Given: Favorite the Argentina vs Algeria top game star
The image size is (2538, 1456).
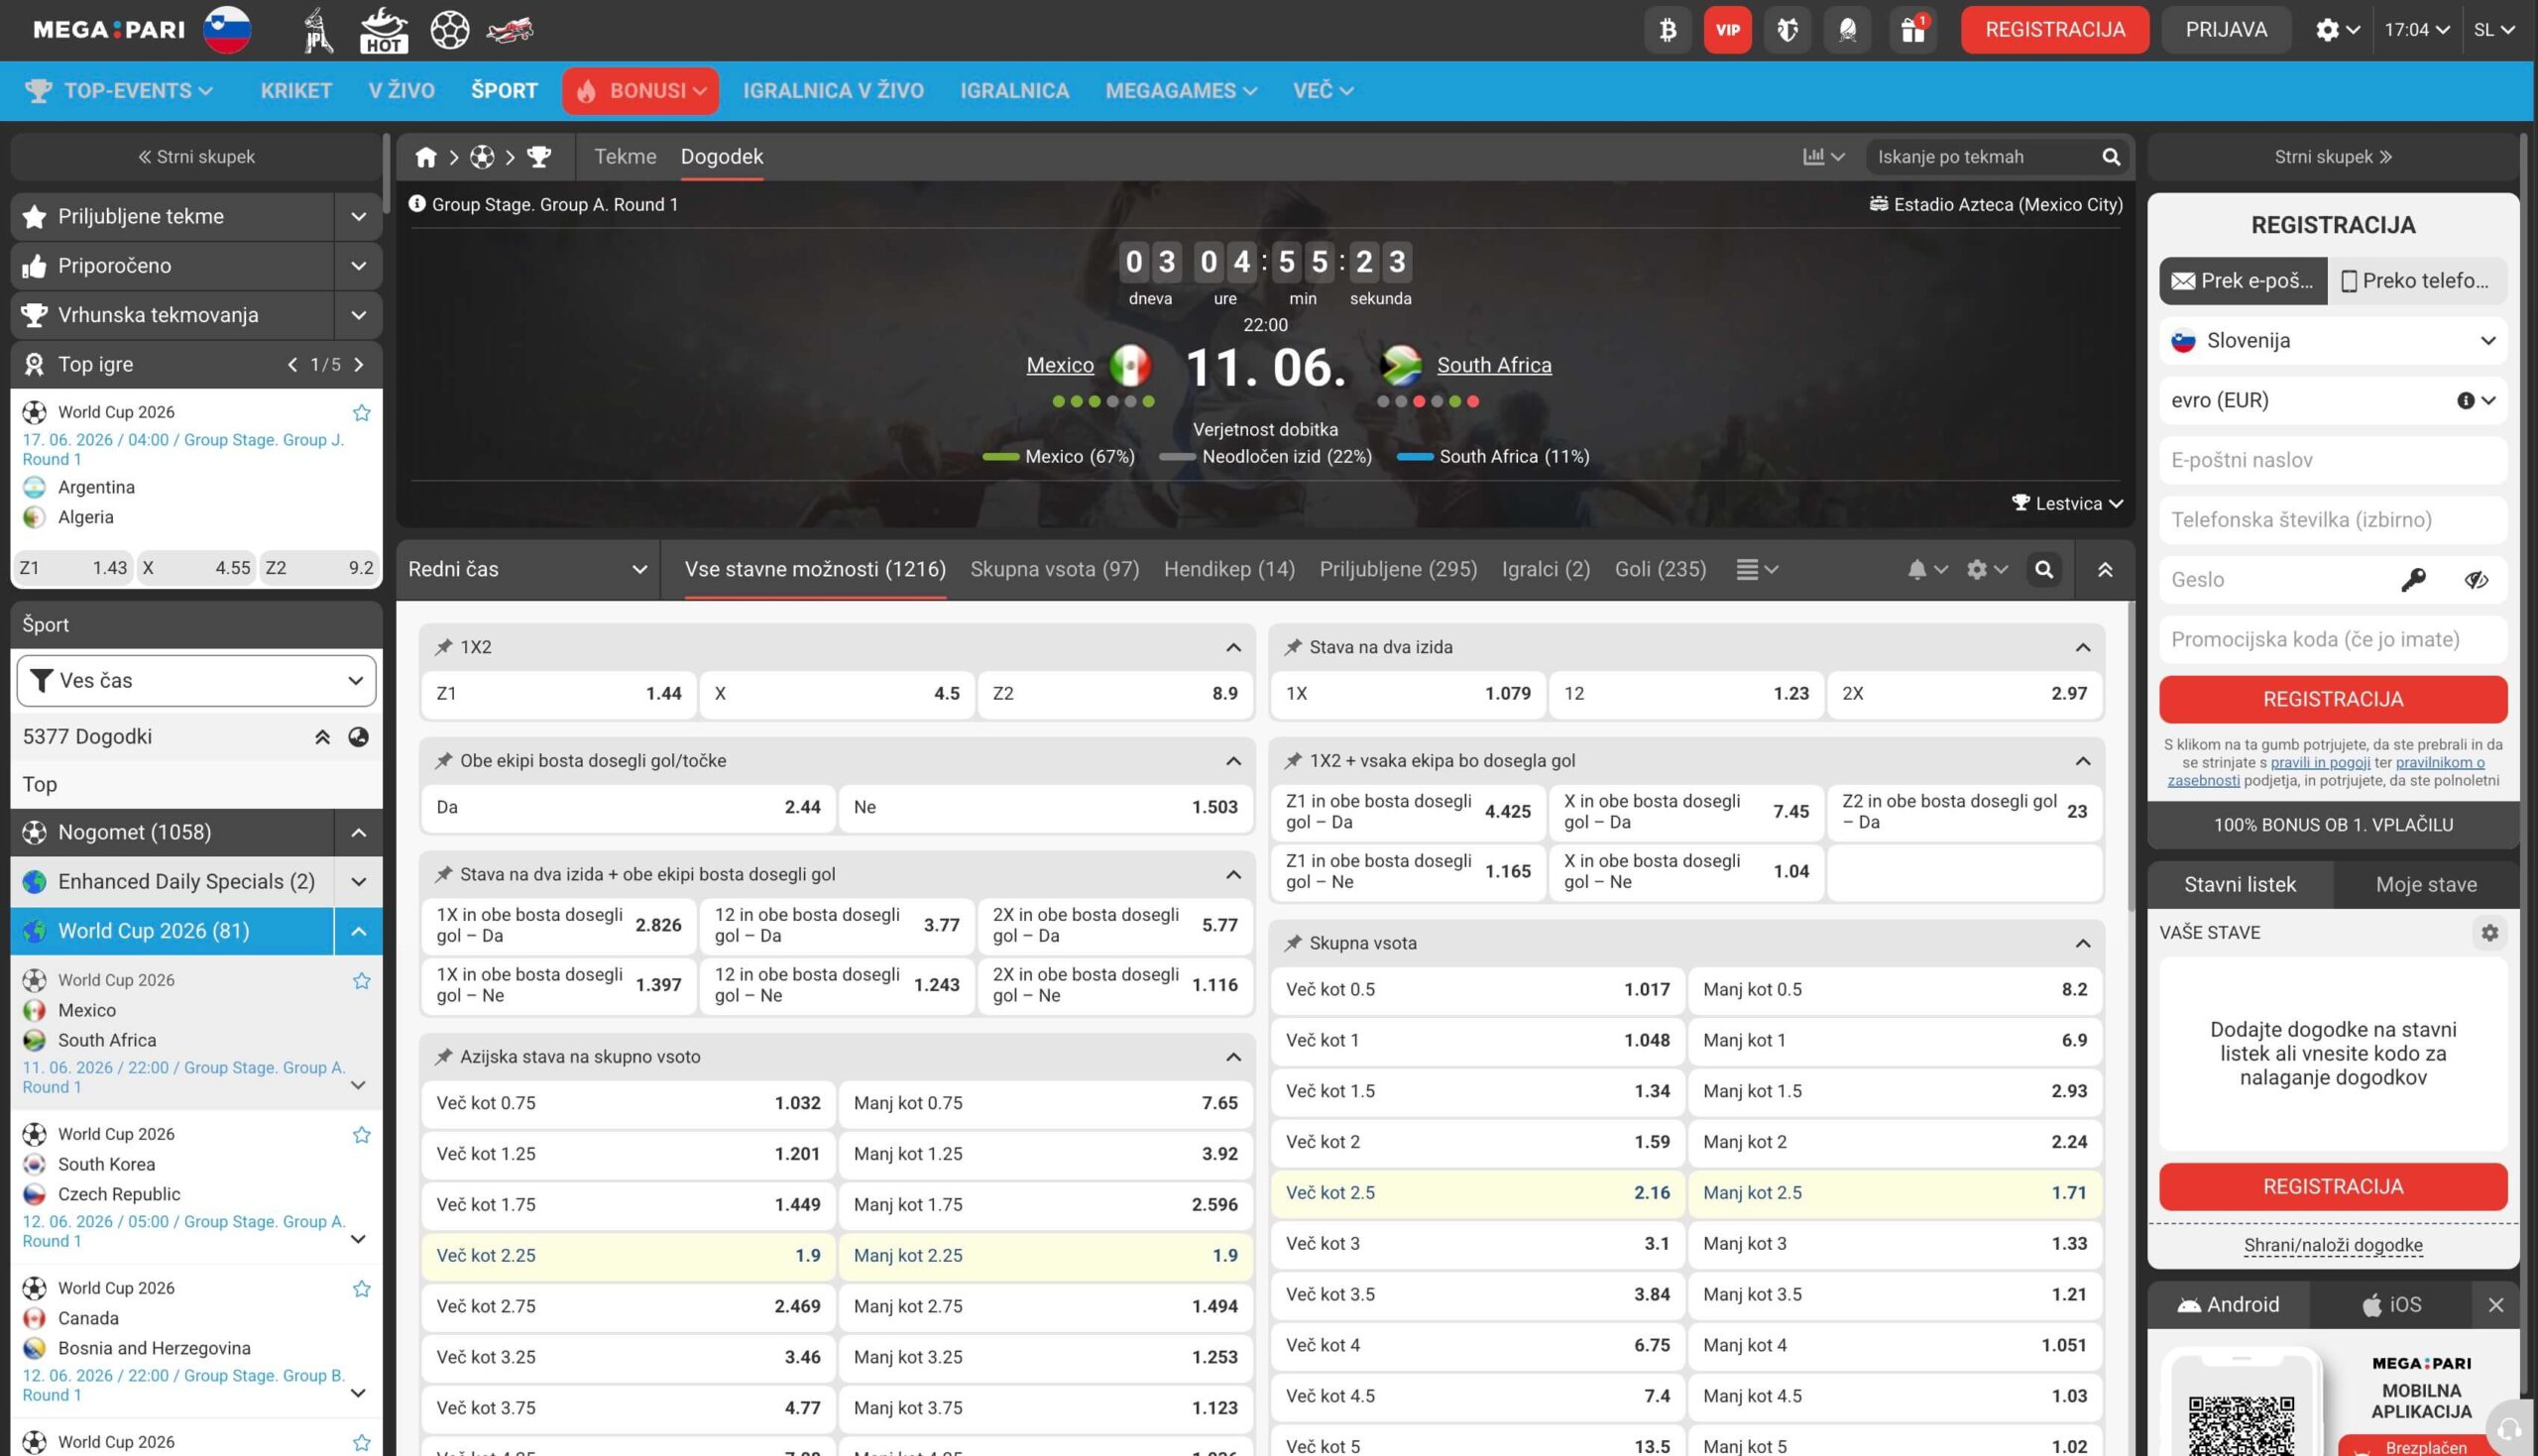Looking at the screenshot, I should click(x=361, y=413).
